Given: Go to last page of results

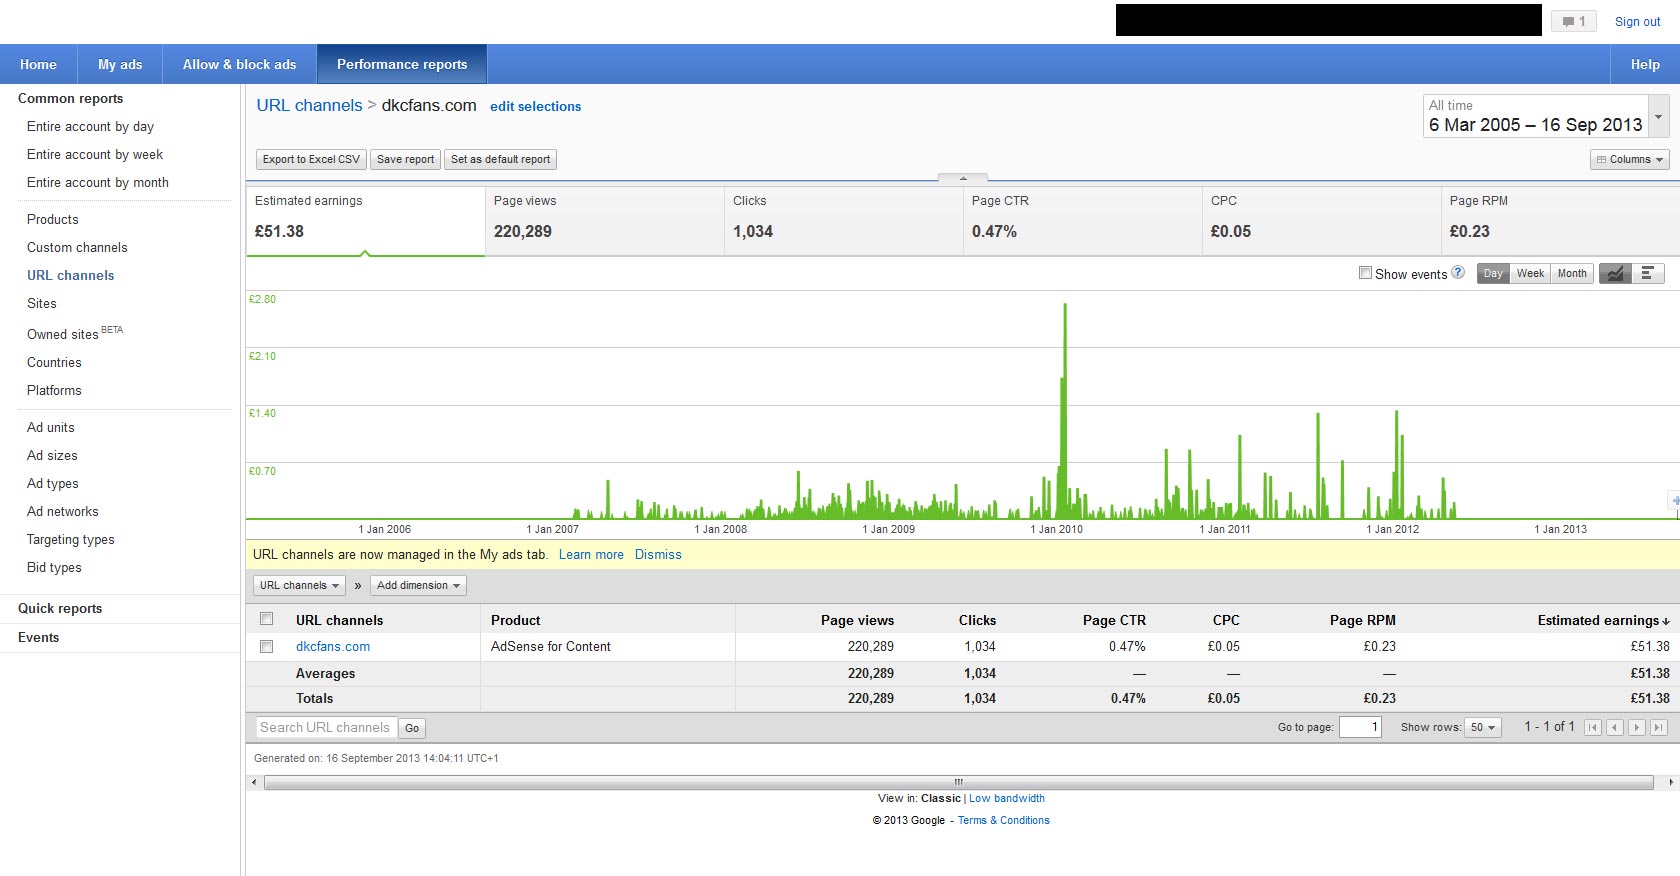Looking at the screenshot, I should point(1659,728).
